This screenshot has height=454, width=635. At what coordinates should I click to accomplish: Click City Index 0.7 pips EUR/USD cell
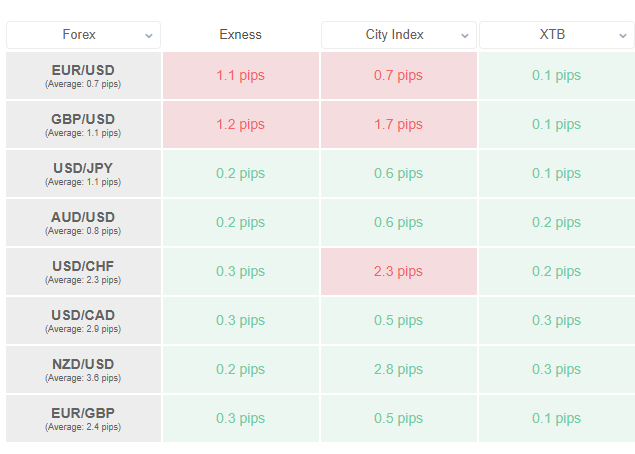coord(398,75)
